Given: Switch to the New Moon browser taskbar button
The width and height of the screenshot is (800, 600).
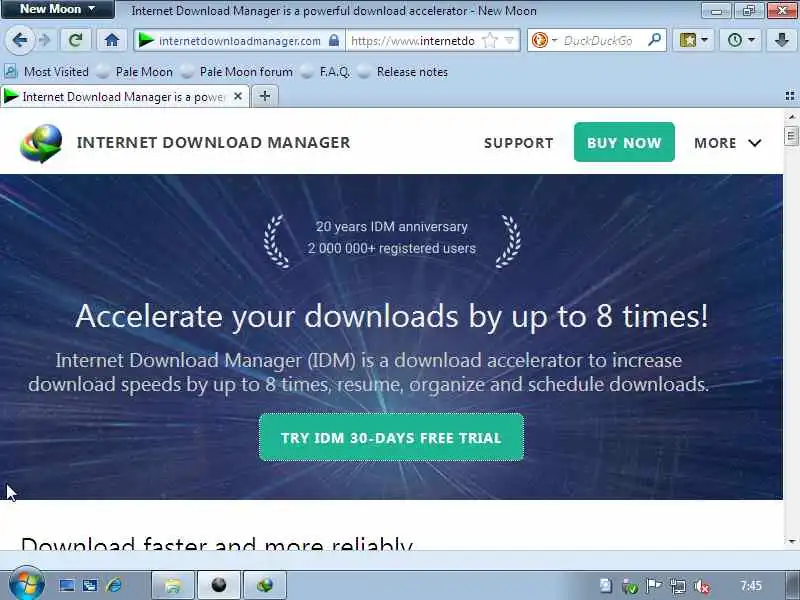Looking at the screenshot, I should (219, 585).
